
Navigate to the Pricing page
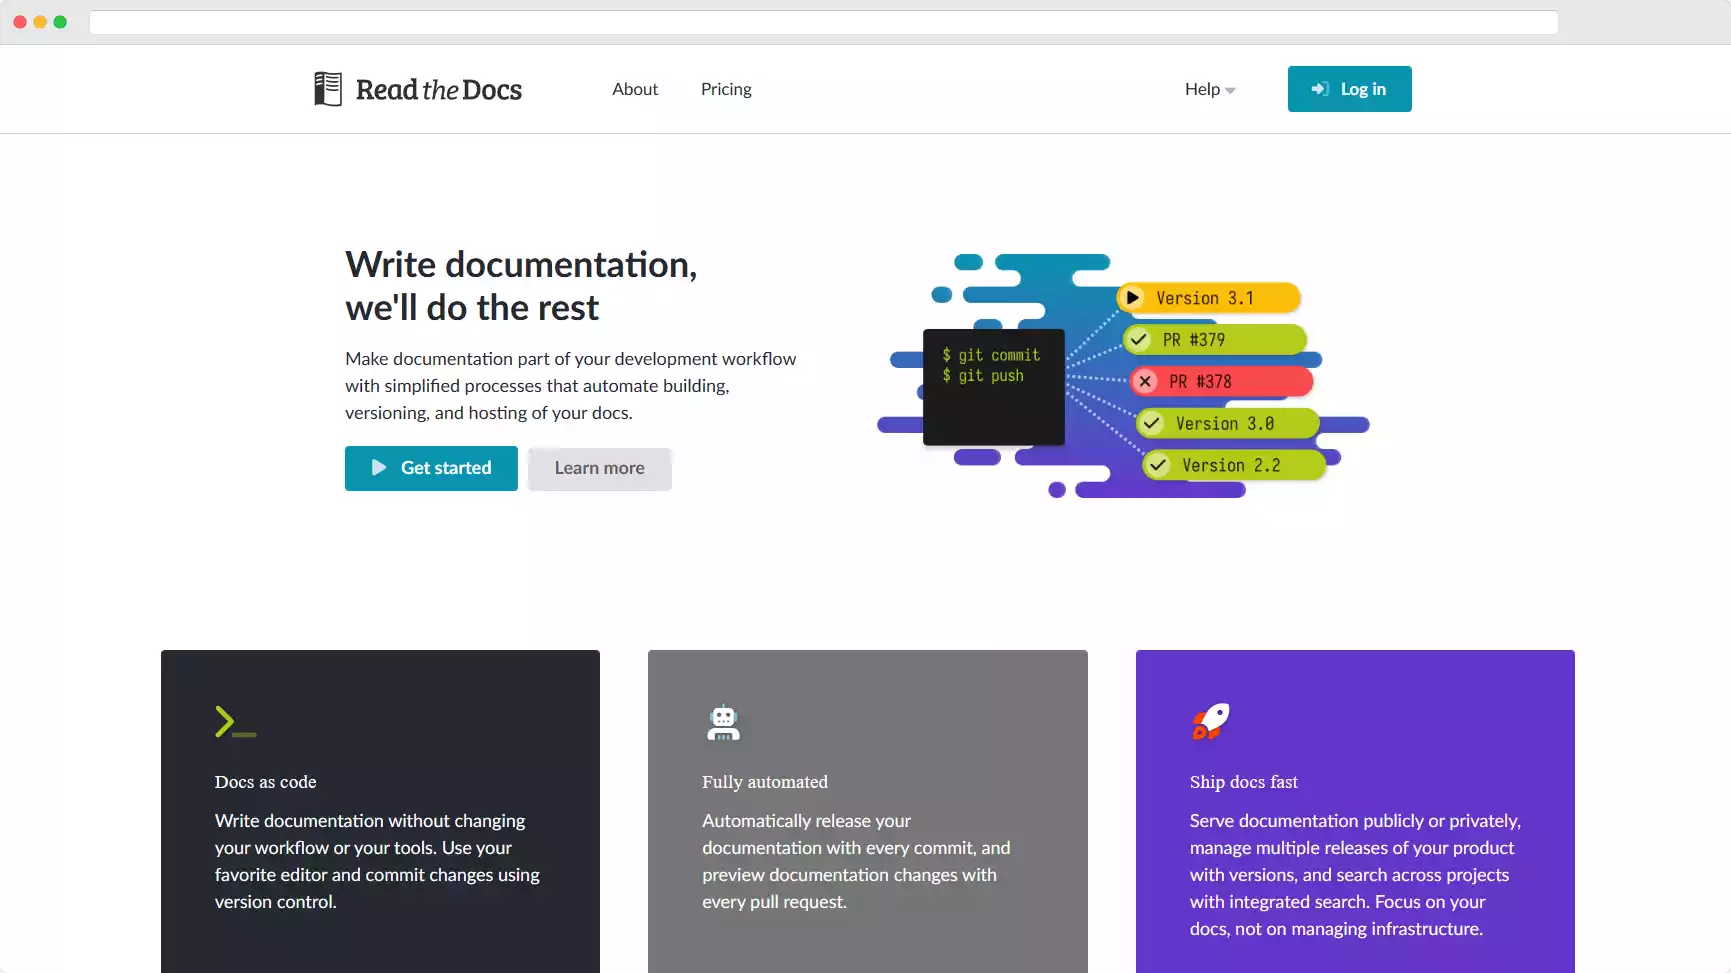coord(725,89)
